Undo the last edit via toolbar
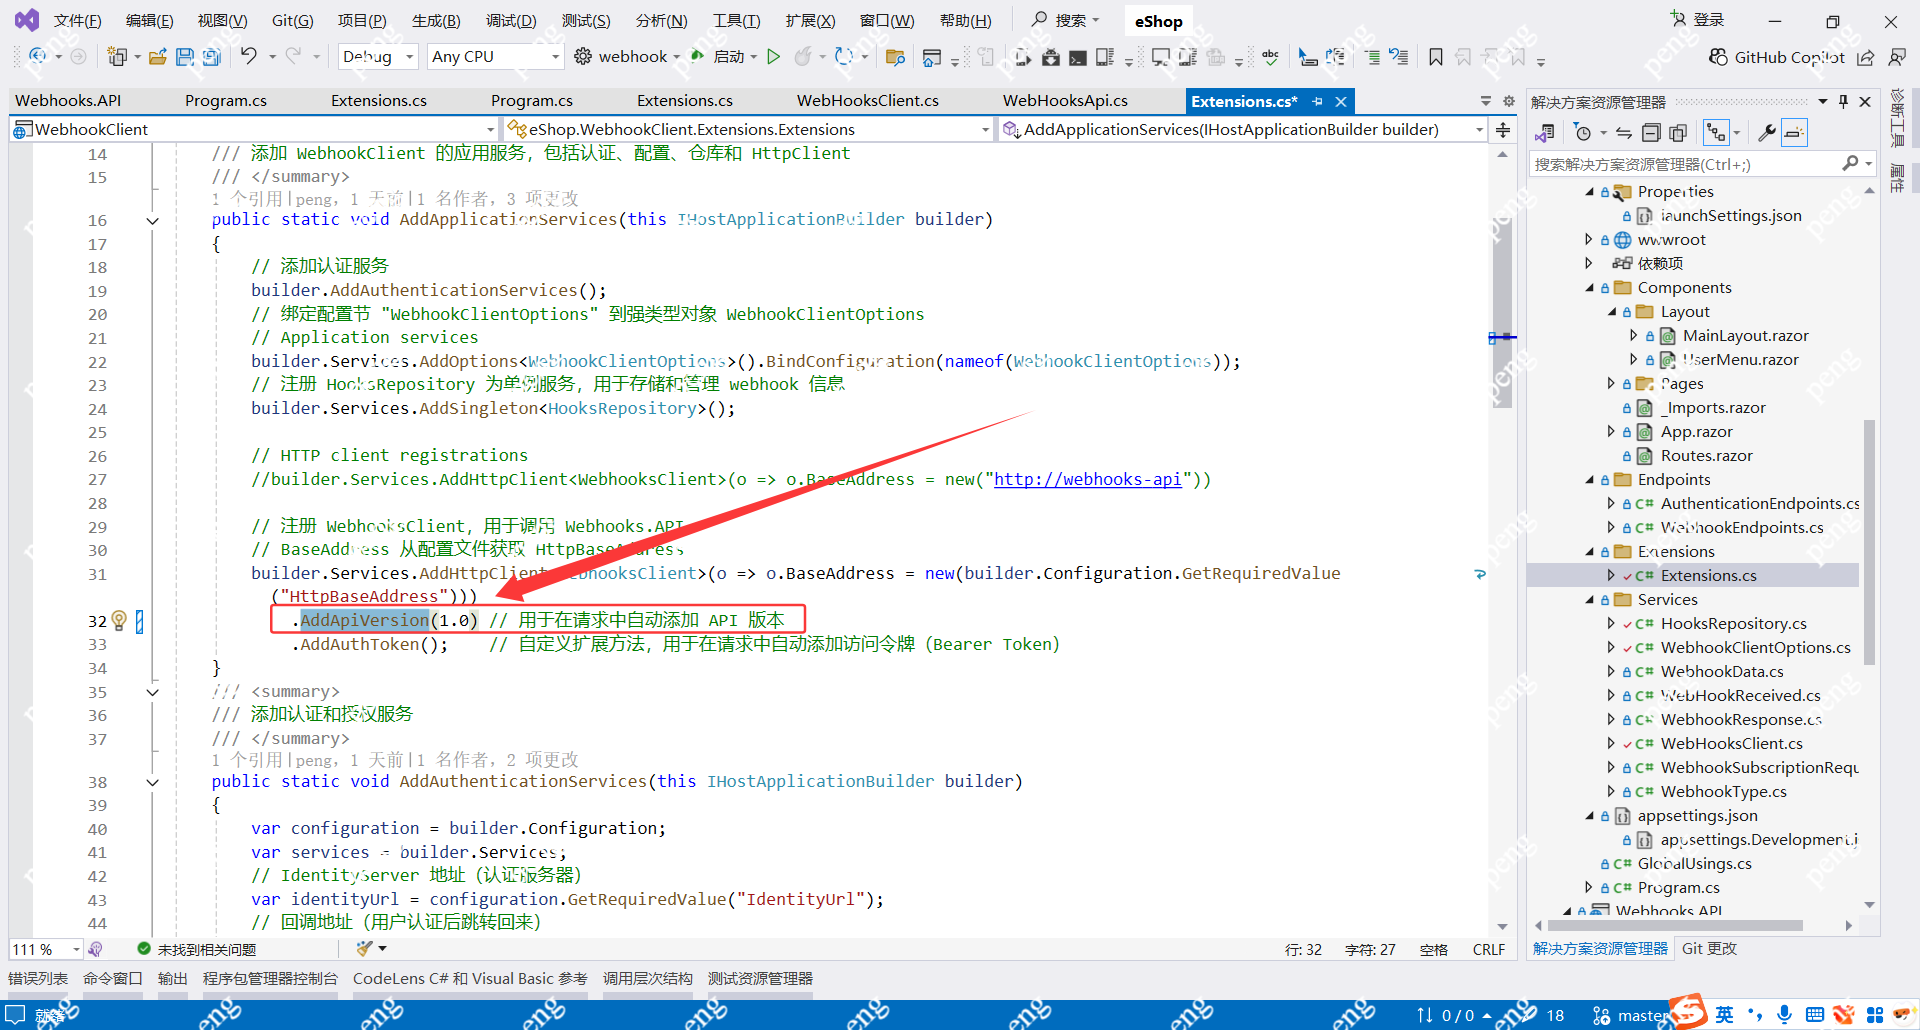The width and height of the screenshot is (1920, 1030). [x=249, y=57]
